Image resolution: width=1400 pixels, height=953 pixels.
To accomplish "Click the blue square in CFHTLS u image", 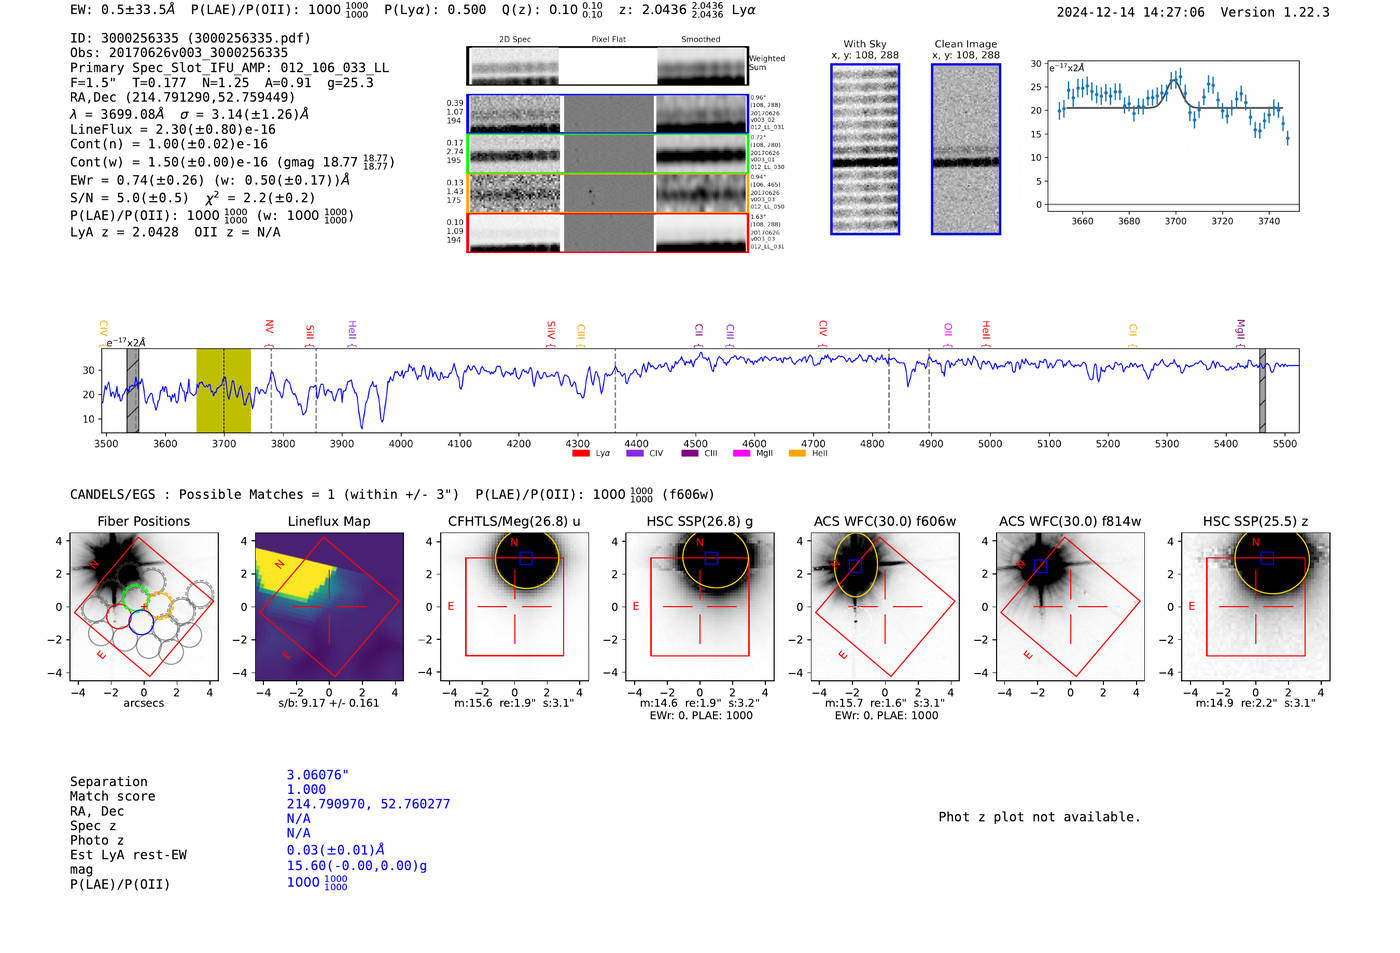I will coord(526,558).
